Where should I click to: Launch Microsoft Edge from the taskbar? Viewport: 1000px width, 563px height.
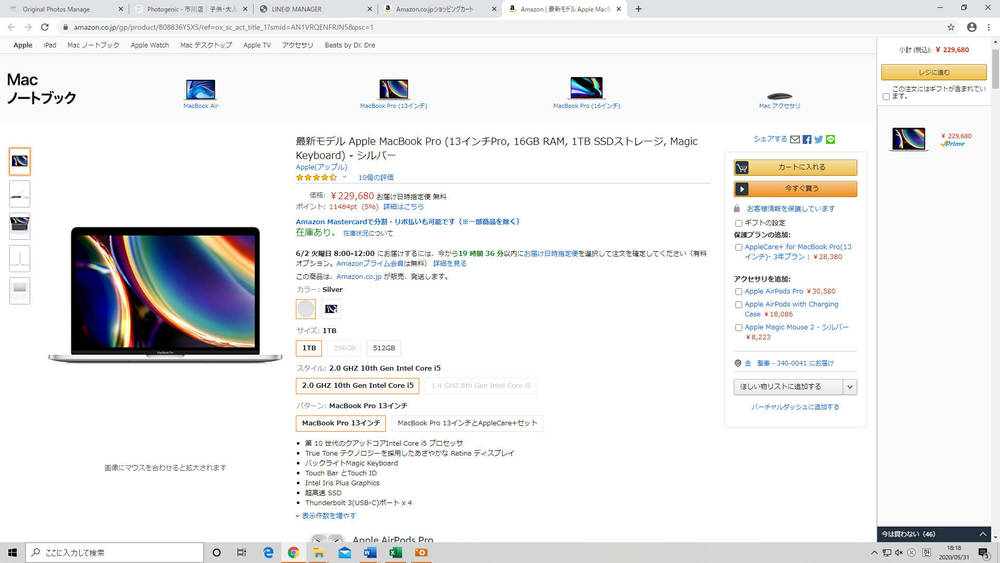[268, 552]
